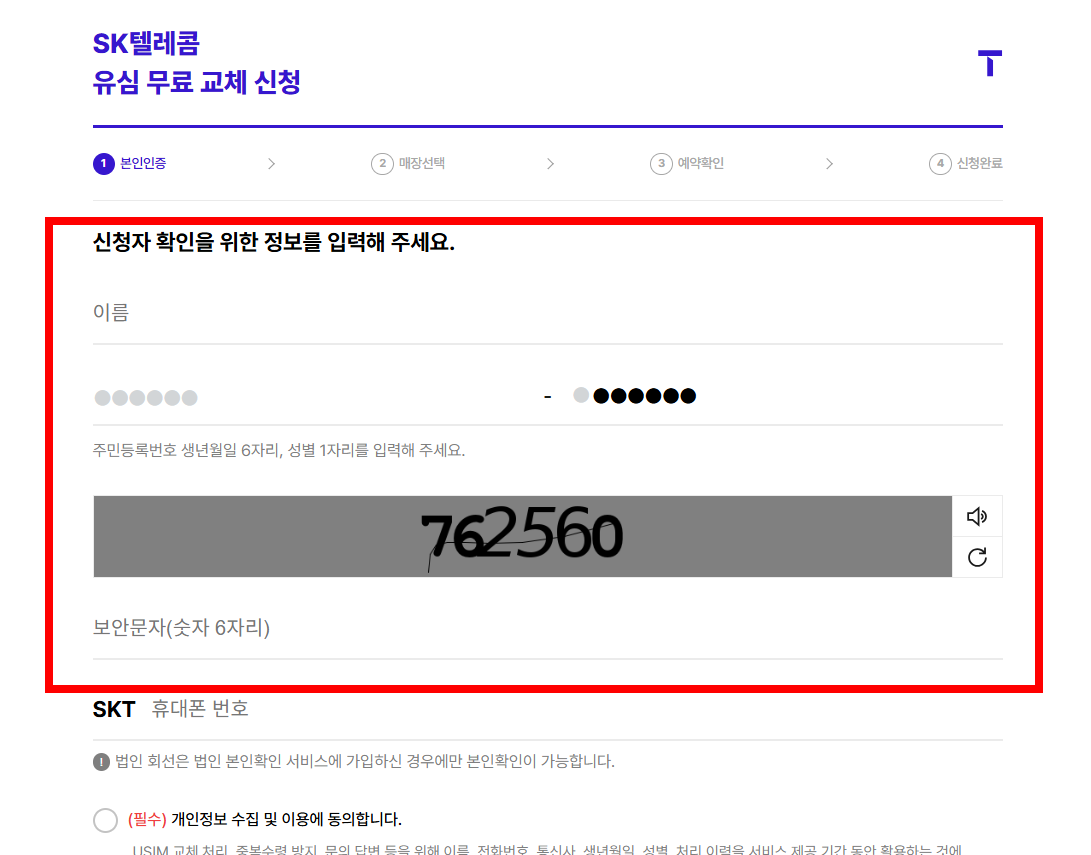Agree to 개인정보 수집 및 이용 radio button
The image size is (1091, 855).
click(106, 820)
